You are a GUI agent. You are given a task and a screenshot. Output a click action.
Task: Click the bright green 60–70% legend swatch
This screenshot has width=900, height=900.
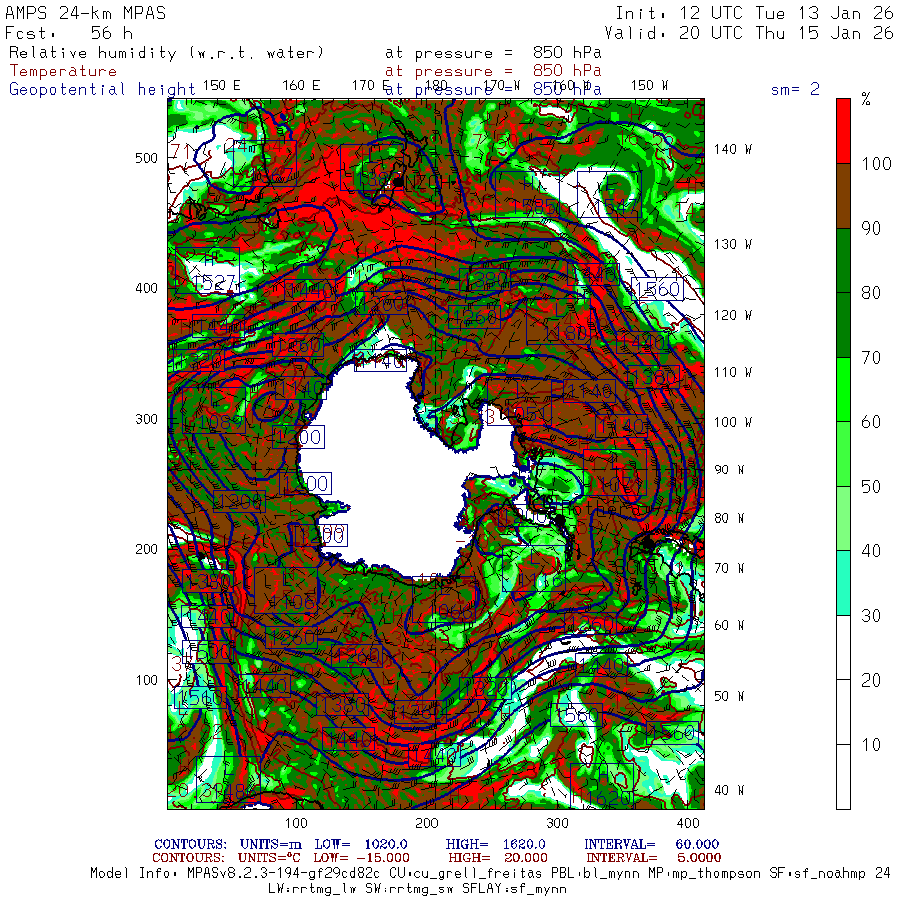pyautogui.click(x=843, y=390)
